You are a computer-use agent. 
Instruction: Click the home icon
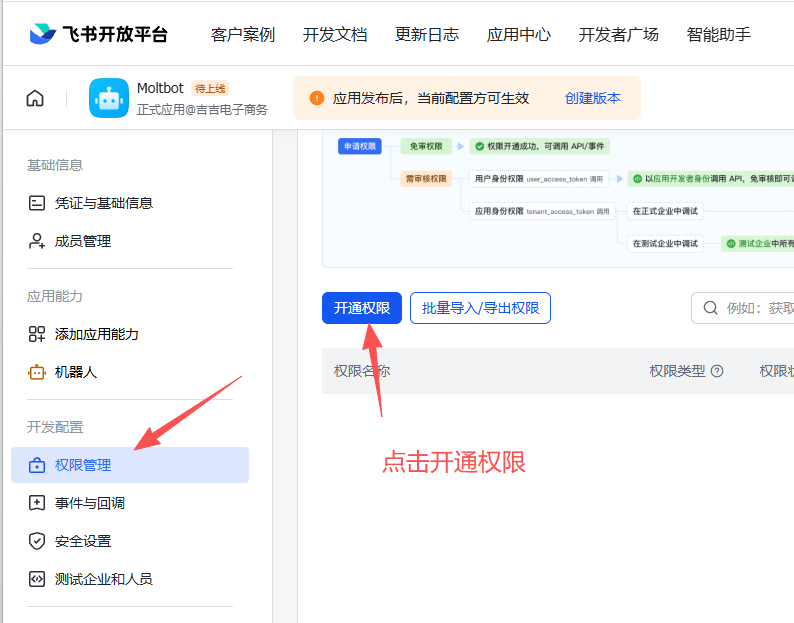tap(35, 98)
